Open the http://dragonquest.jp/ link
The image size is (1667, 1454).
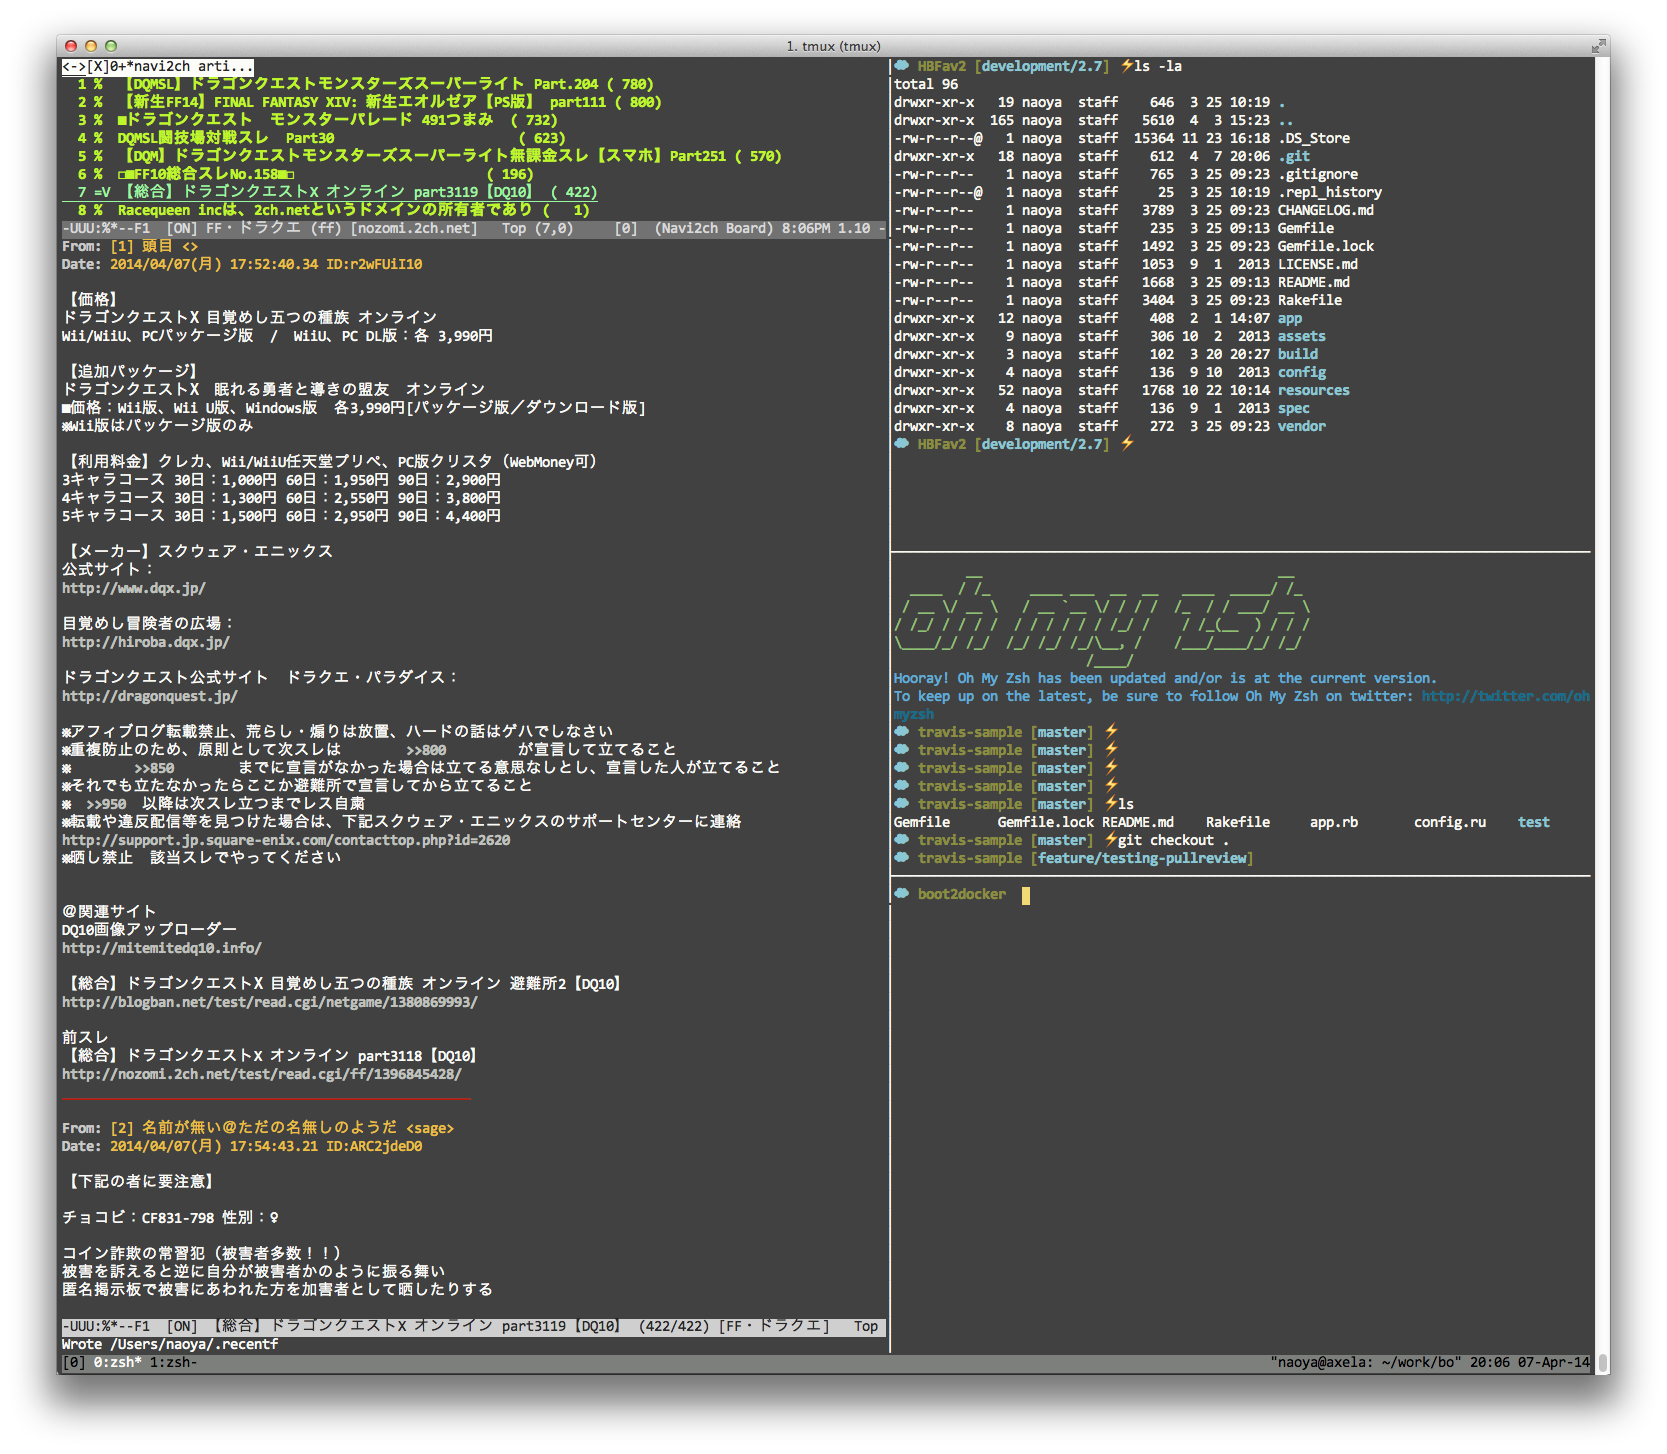[x=150, y=696]
